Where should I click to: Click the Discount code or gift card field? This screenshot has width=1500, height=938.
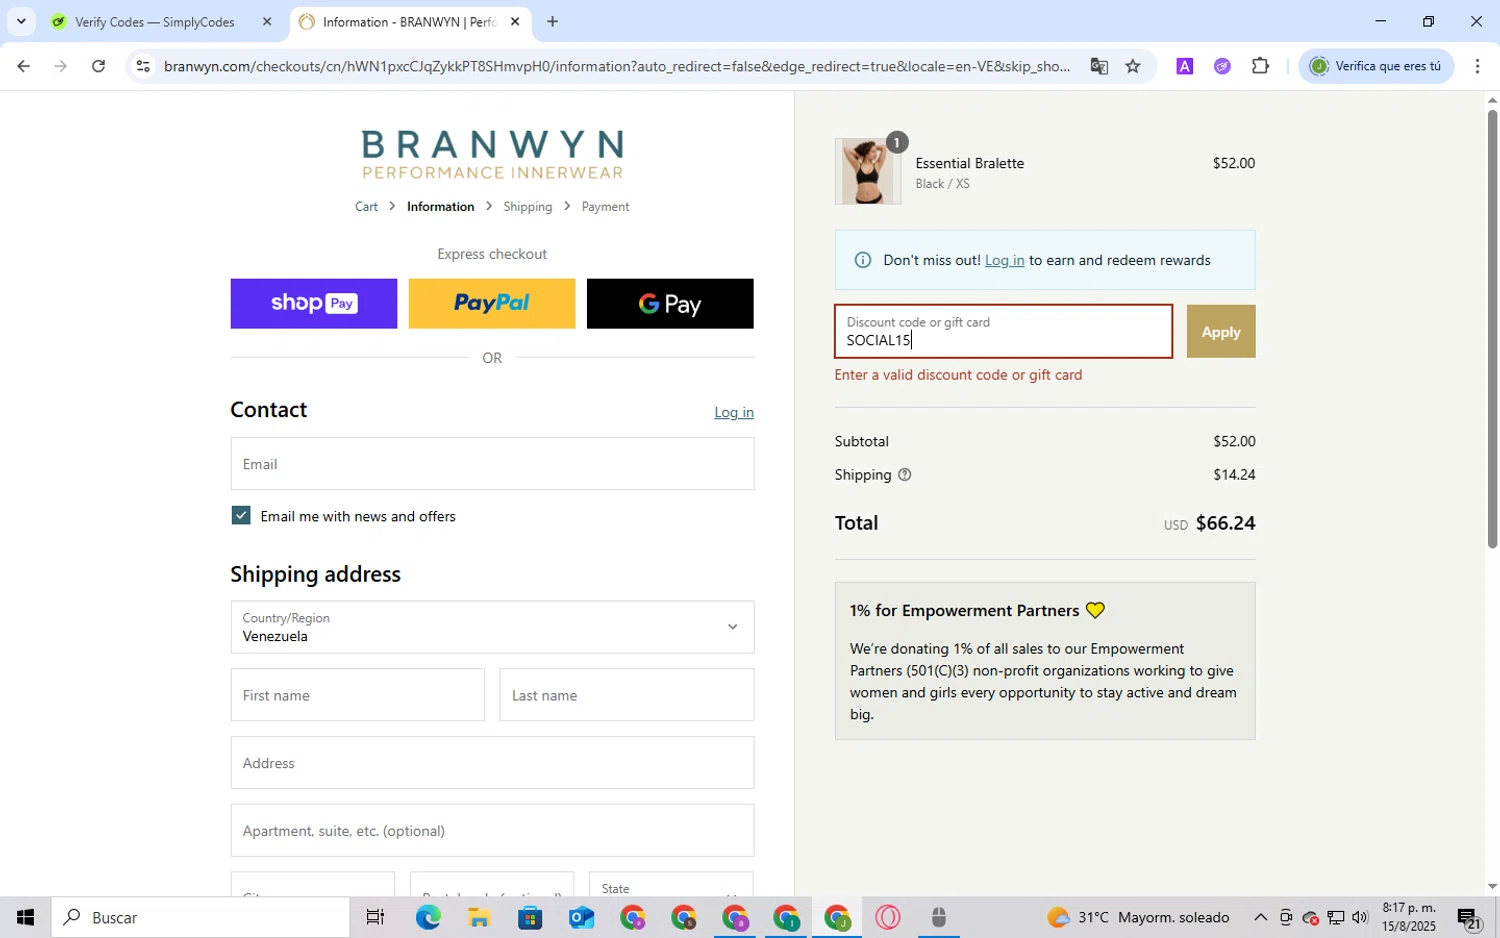click(1003, 332)
